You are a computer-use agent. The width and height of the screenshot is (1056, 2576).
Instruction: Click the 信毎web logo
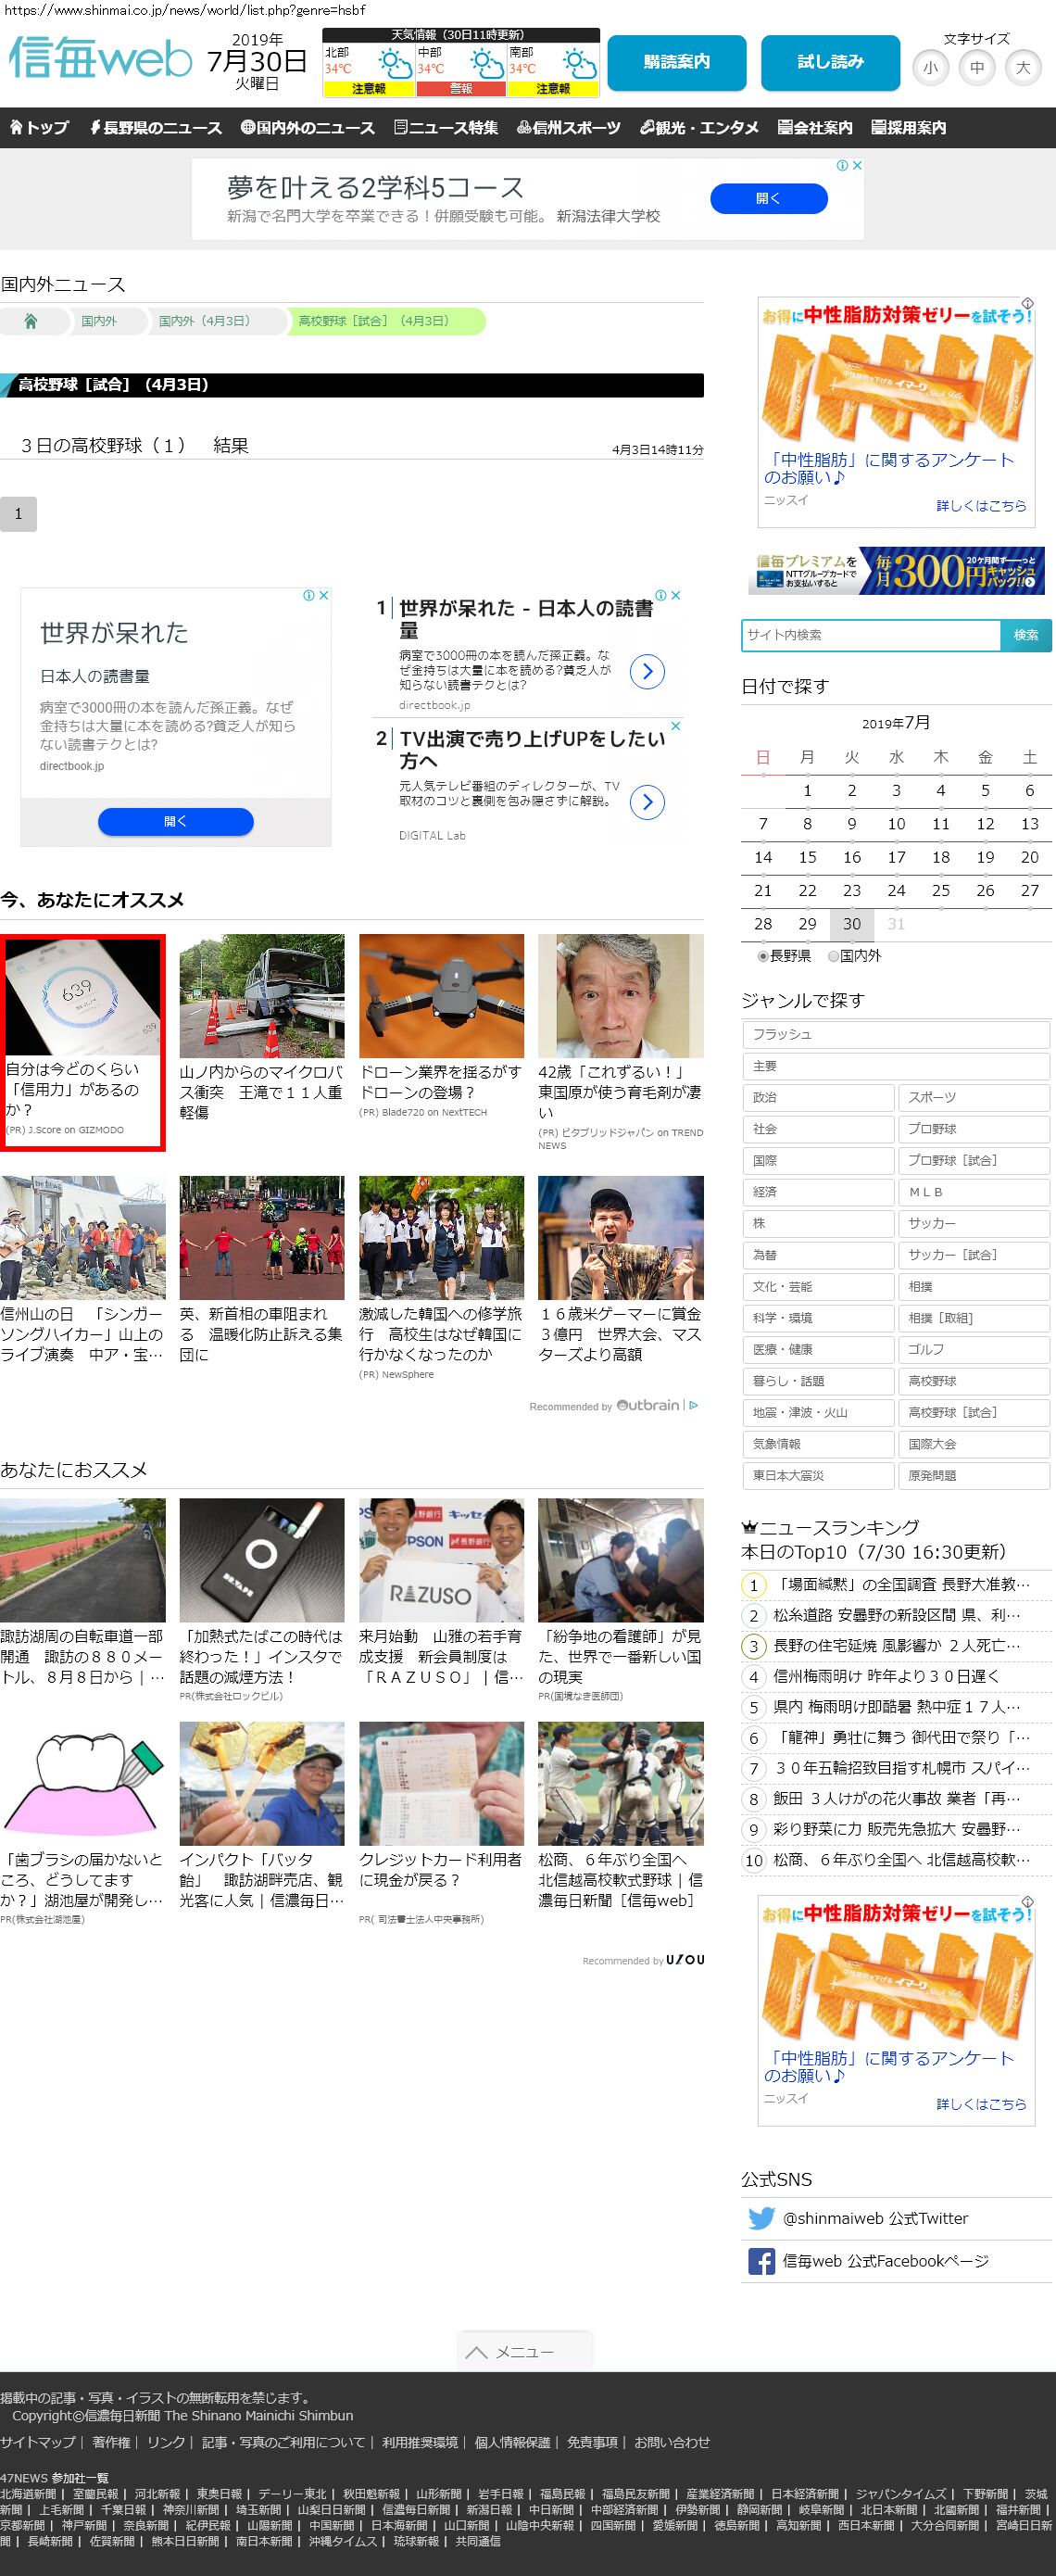tap(100, 59)
